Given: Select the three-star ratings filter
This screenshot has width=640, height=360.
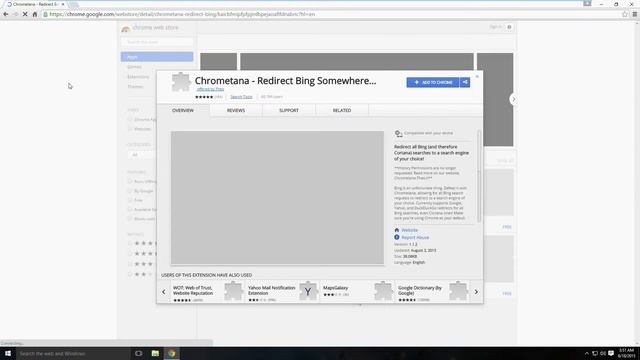Looking at the screenshot, I should pyautogui.click(x=130, y=264).
